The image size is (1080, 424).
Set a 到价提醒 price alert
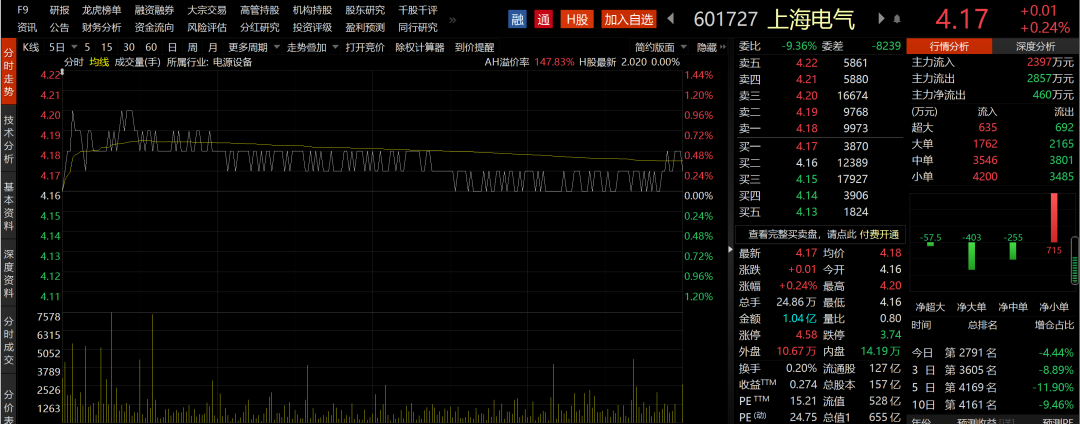474,47
